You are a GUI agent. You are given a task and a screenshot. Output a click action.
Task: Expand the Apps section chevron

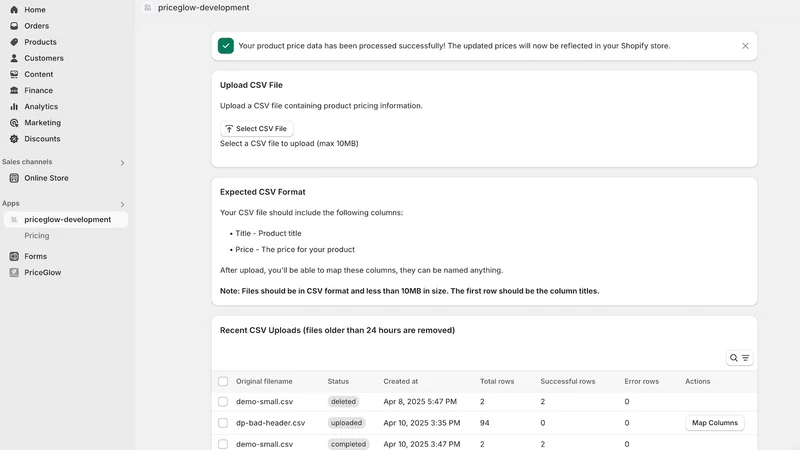click(x=122, y=204)
